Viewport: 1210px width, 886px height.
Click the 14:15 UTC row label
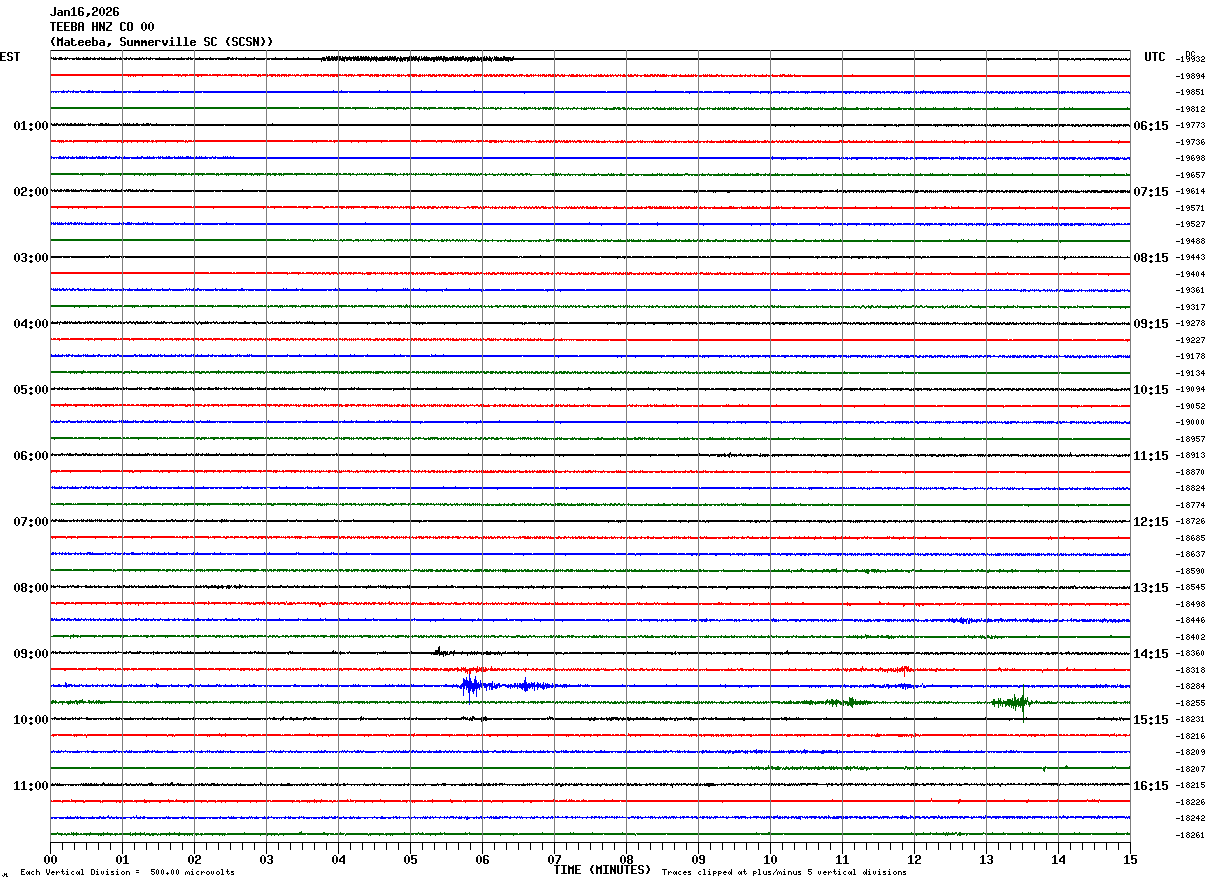[x=1150, y=654]
